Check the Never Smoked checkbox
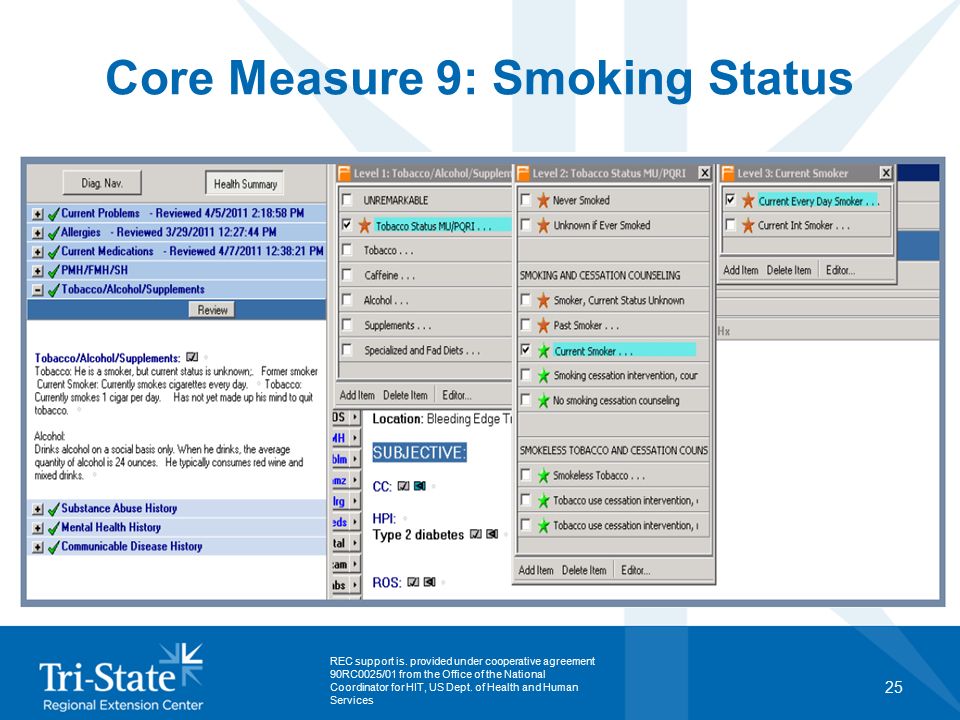 point(525,200)
